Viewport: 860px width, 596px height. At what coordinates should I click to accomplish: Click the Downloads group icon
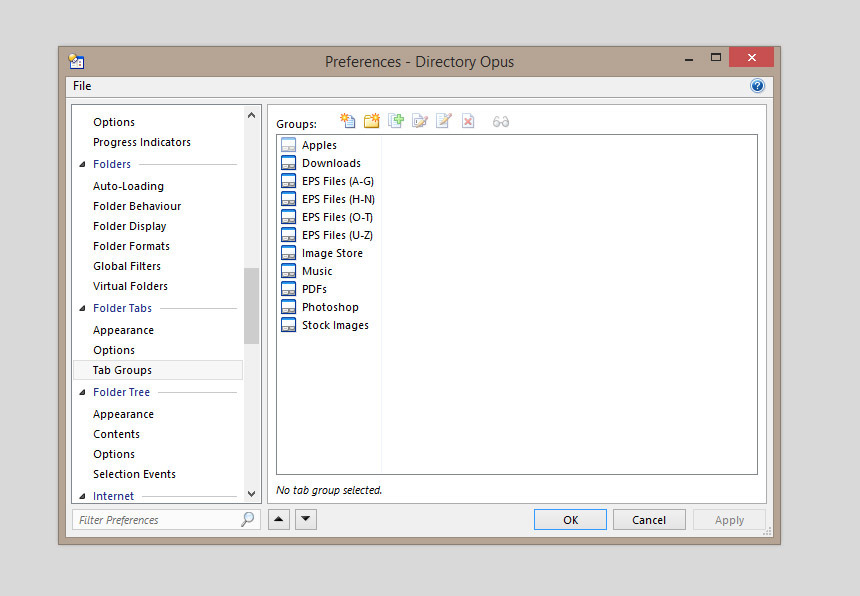coord(288,163)
